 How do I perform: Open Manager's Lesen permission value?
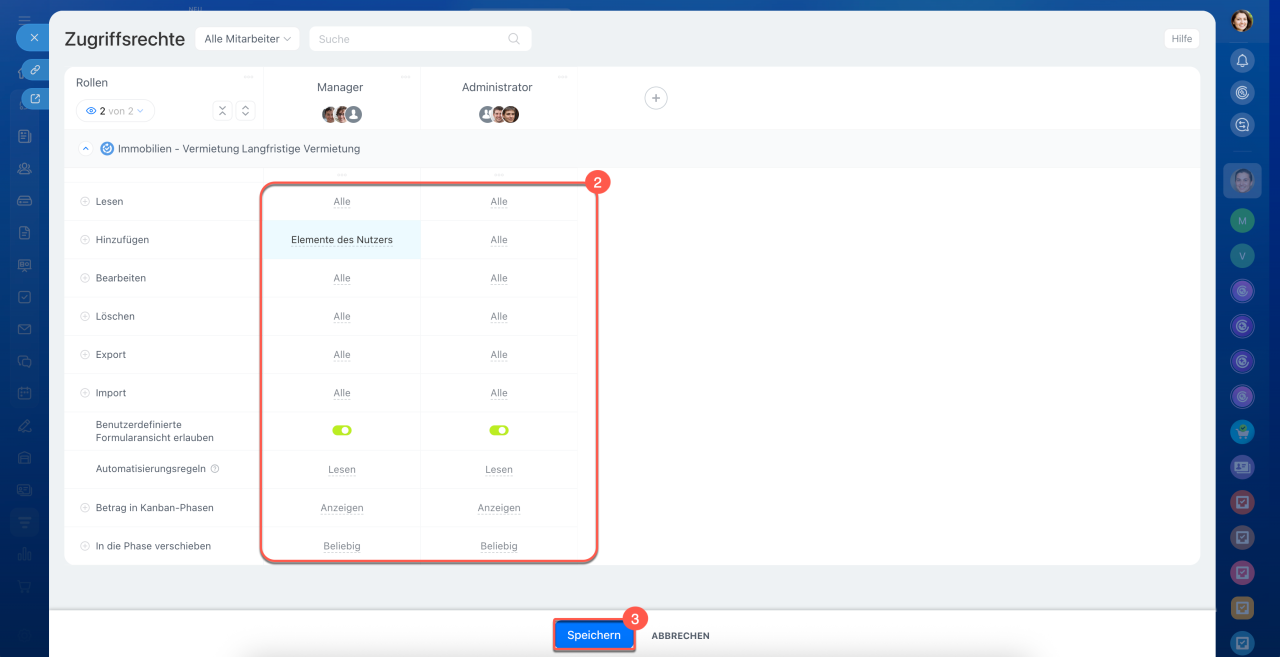pos(342,201)
